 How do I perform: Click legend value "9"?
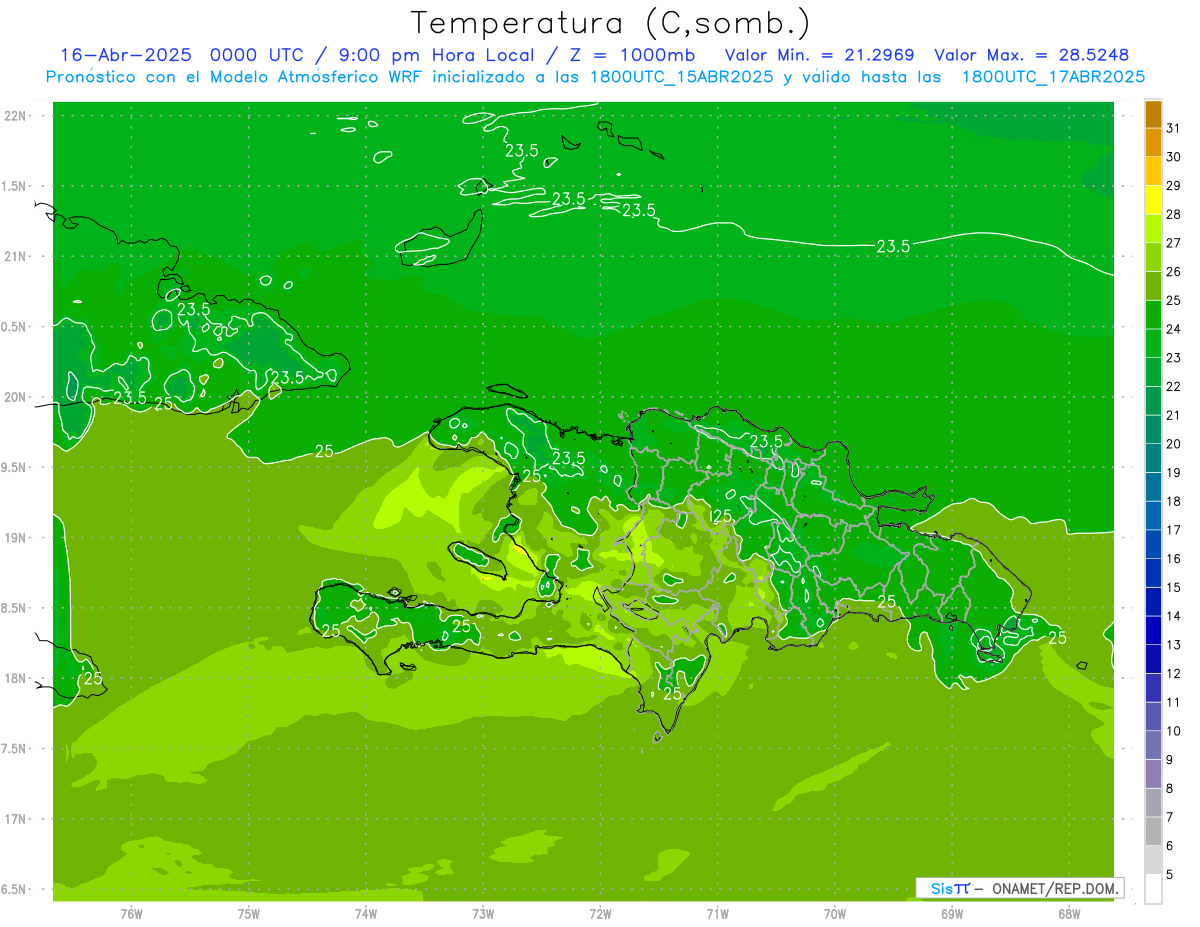coord(1170,760)
